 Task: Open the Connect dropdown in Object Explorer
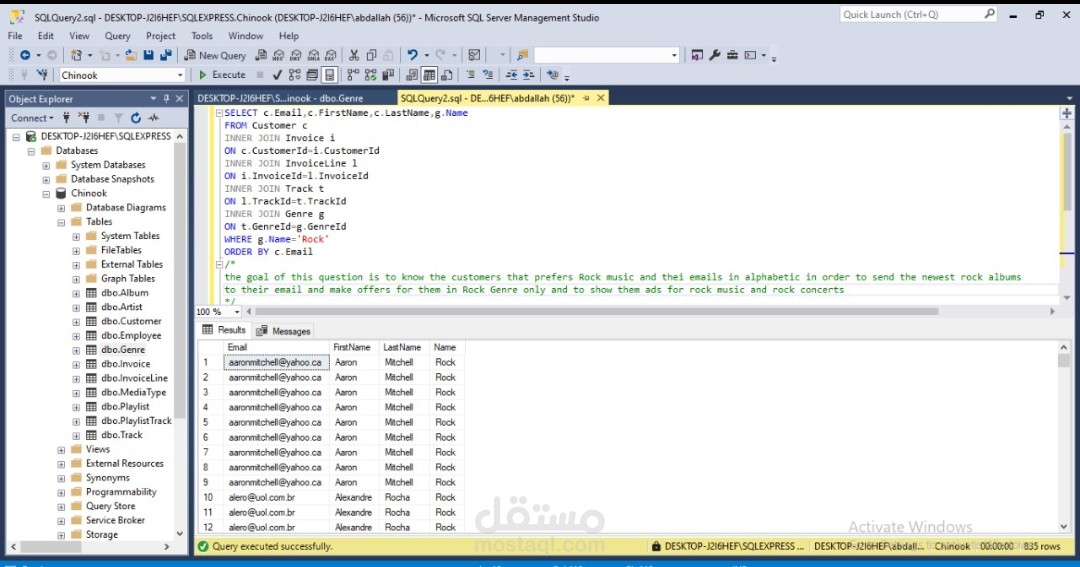coord(32,118)
